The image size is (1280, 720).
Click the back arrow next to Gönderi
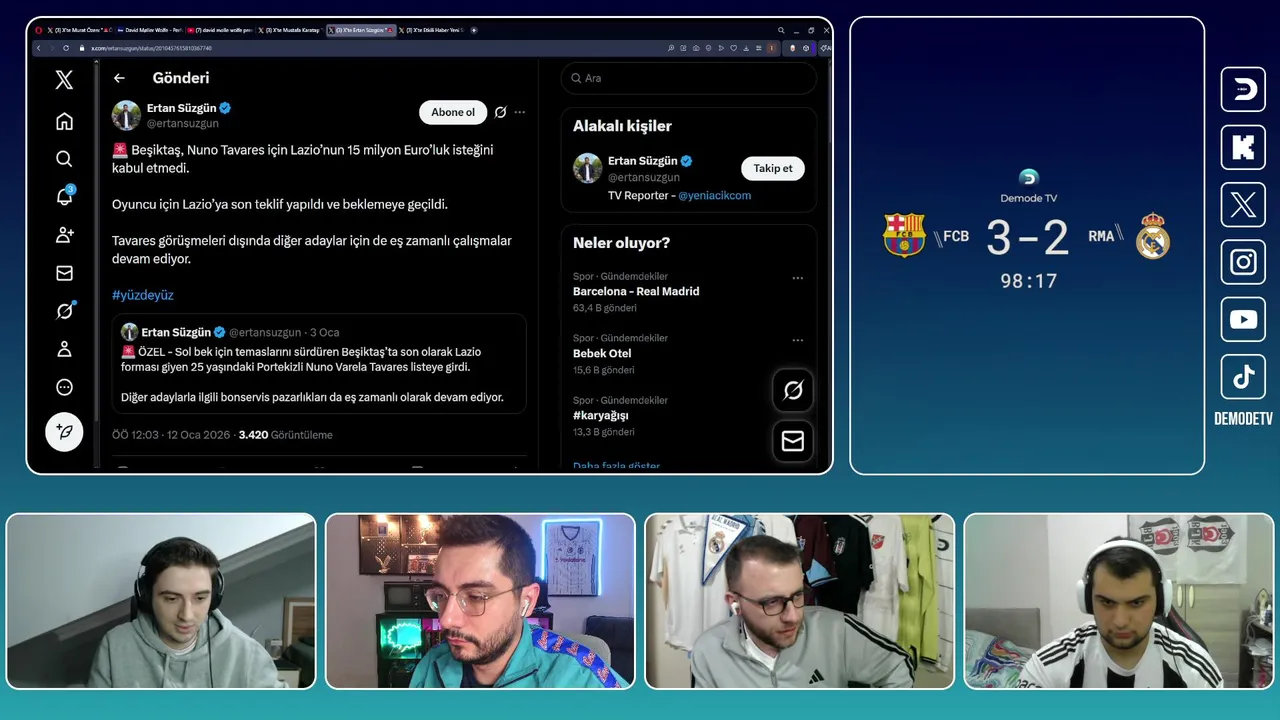(119, 78)
